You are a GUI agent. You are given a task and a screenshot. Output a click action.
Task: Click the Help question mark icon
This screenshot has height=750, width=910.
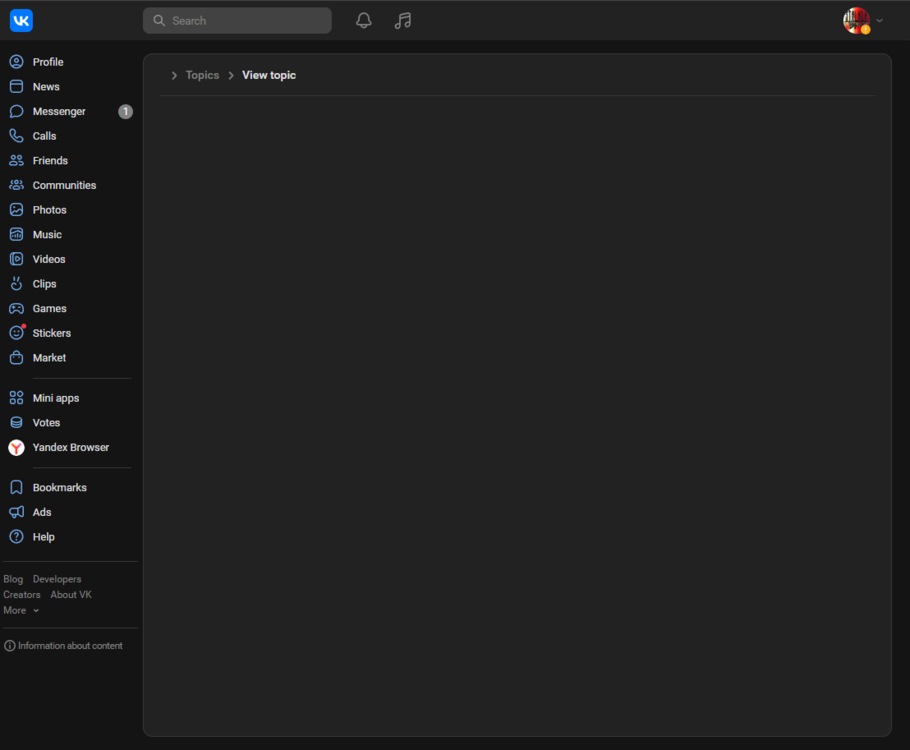pyautogui.click(x=17, y=536)
